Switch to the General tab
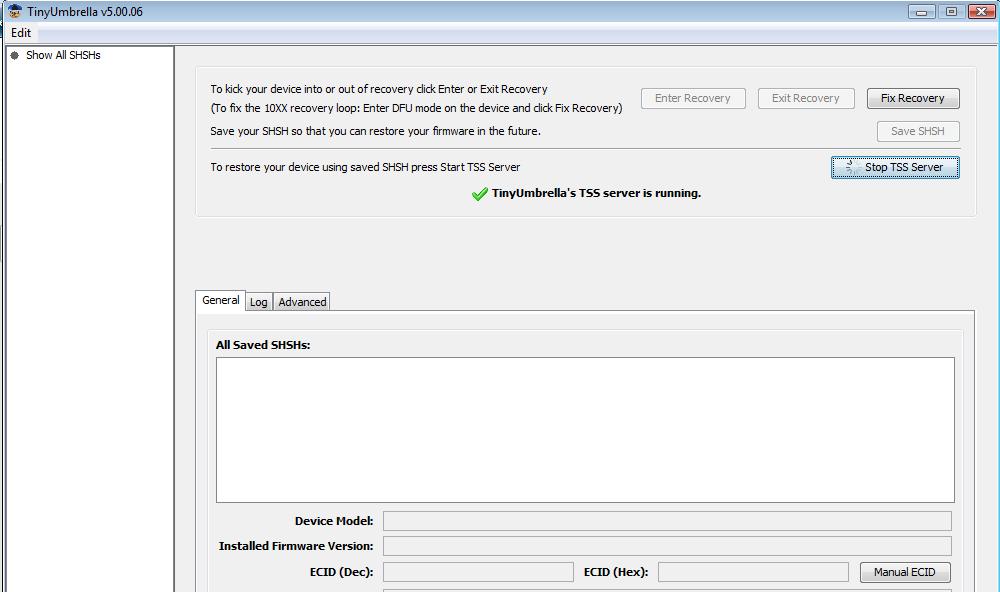 coord(221,300)
